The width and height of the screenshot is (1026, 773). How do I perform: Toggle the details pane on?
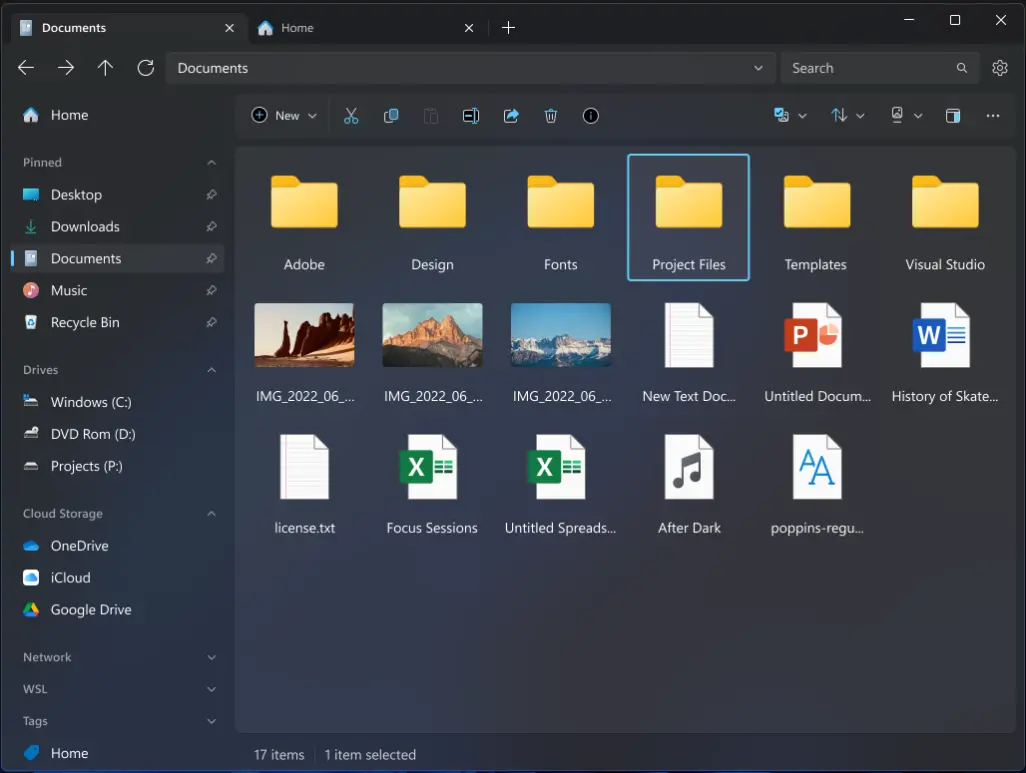click(952, 115)
